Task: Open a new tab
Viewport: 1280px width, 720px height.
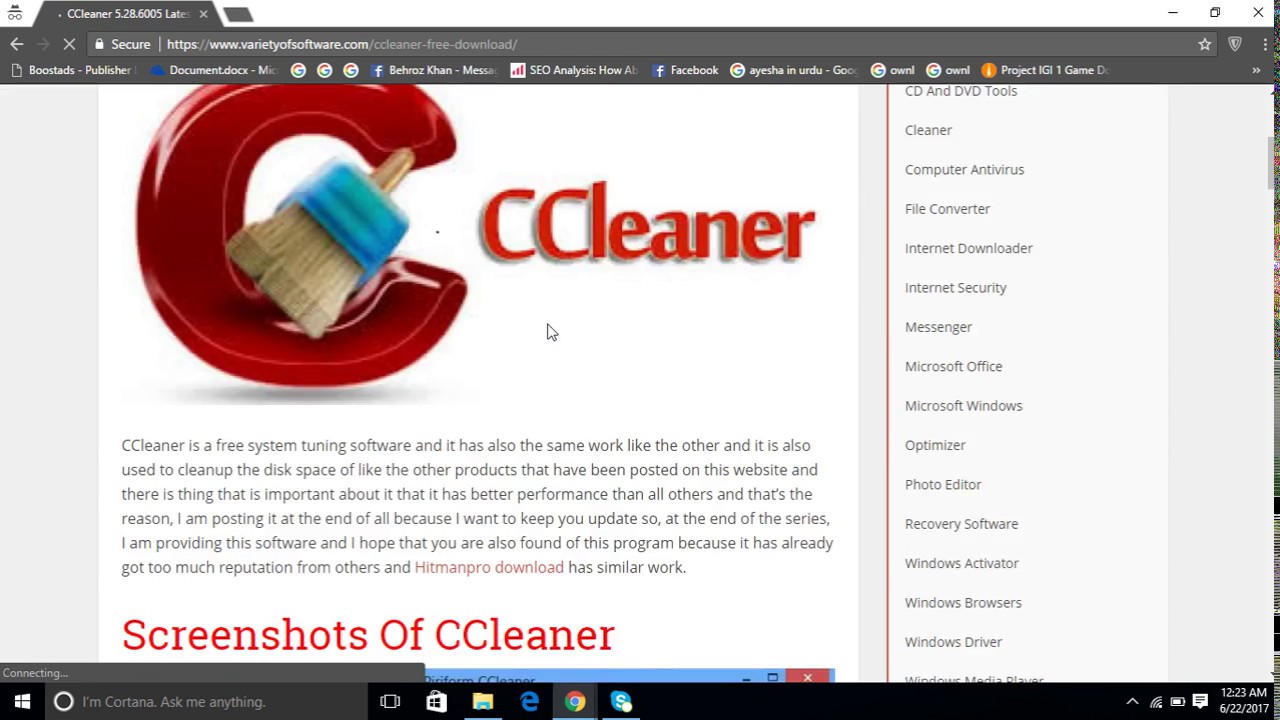Action: pos(238,14)
